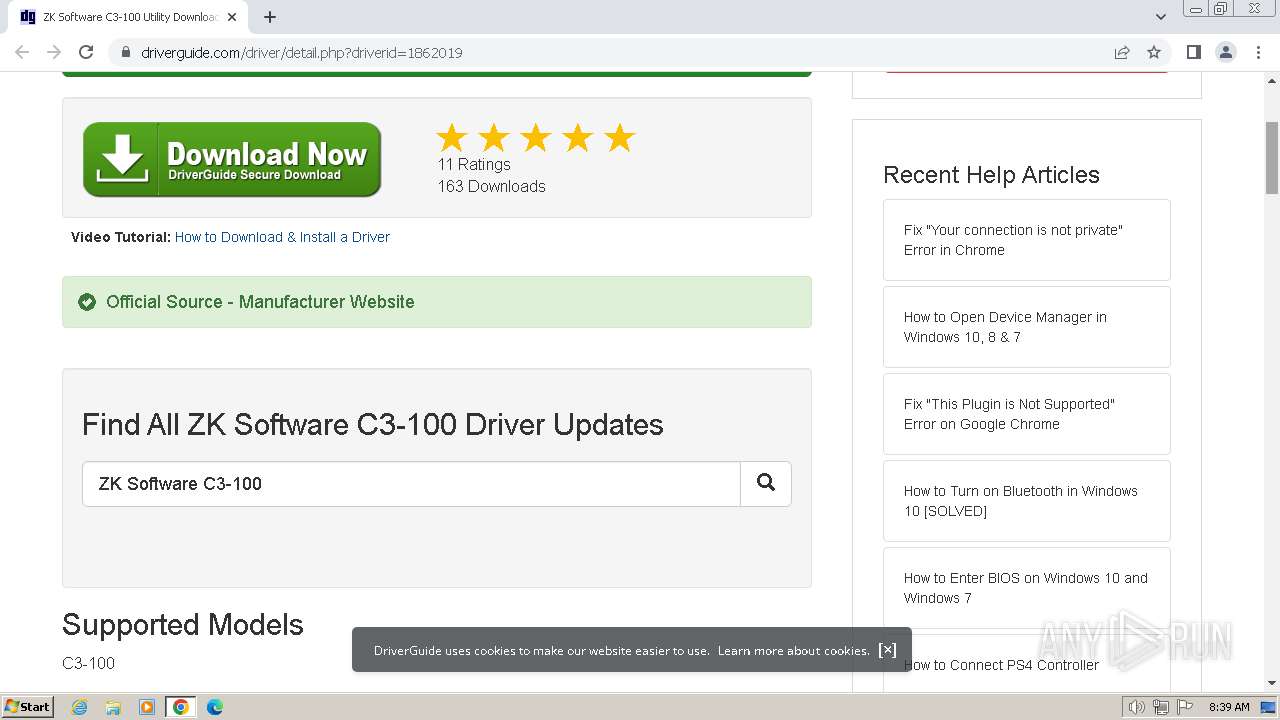Open the Action Center flag icon
1280x720 pixels.
tap(1185, 707)
